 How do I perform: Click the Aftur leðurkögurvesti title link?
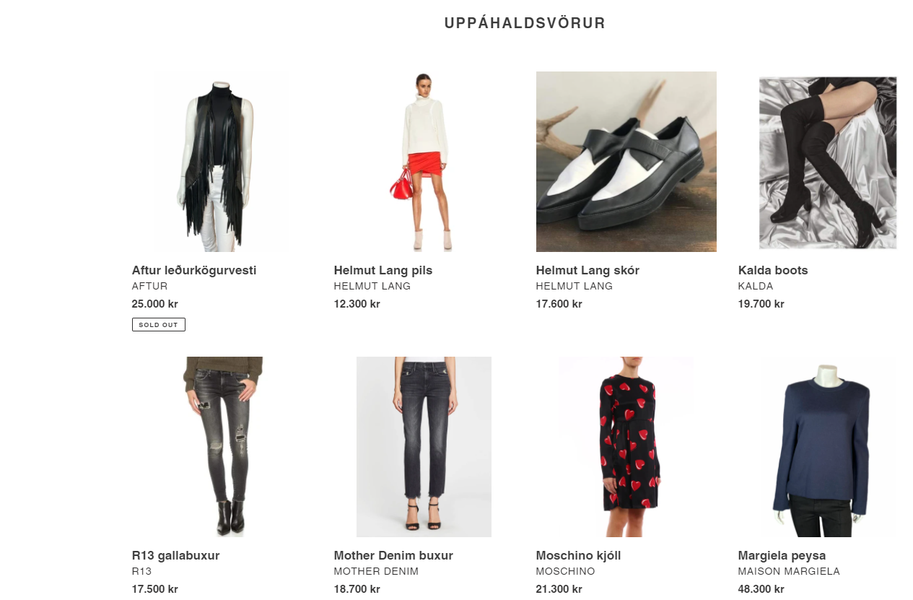click(194, 270)
